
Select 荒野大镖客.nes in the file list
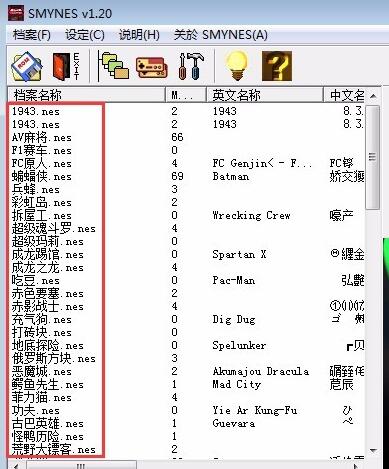coord(54,449)
